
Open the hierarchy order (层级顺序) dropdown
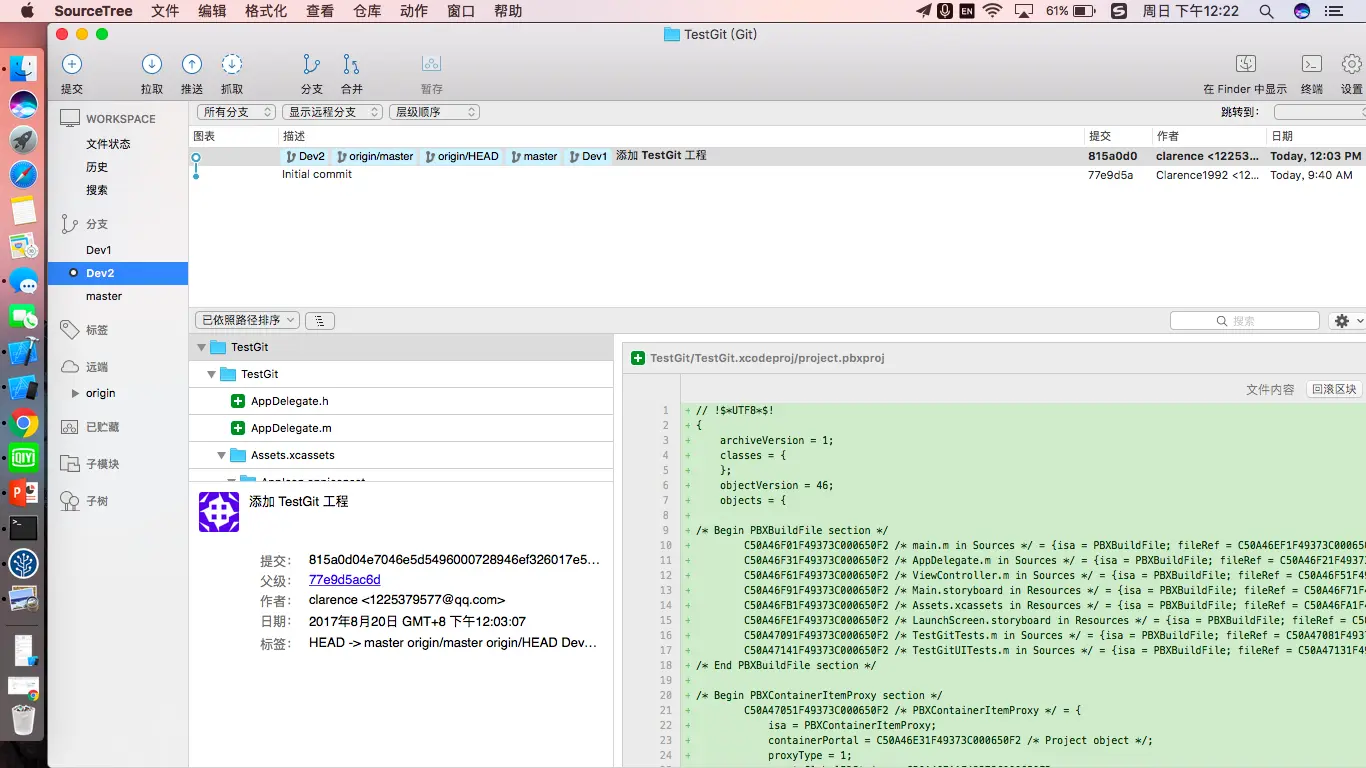click(x=434, y=112)
